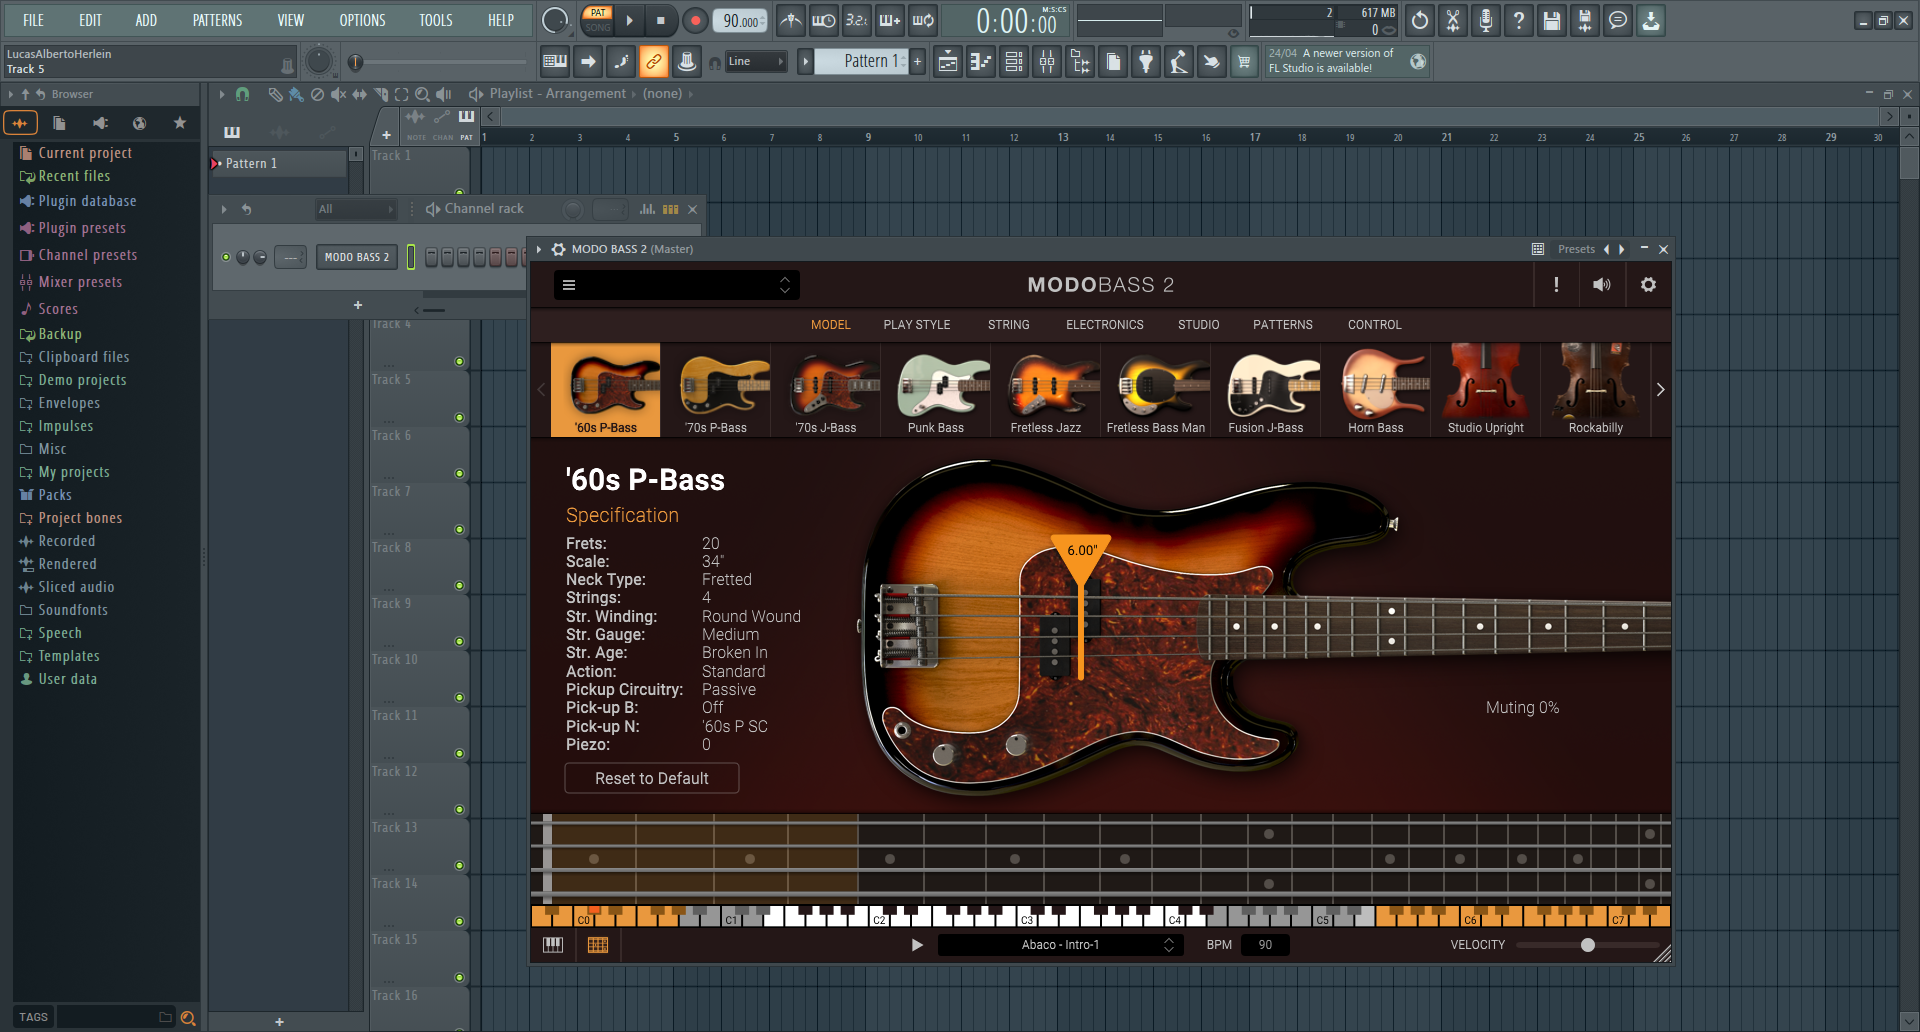Image resolution: width=1920 pixels, height=1032 pixels.
Task: Click the Reset to Default button
Action: 652,778
